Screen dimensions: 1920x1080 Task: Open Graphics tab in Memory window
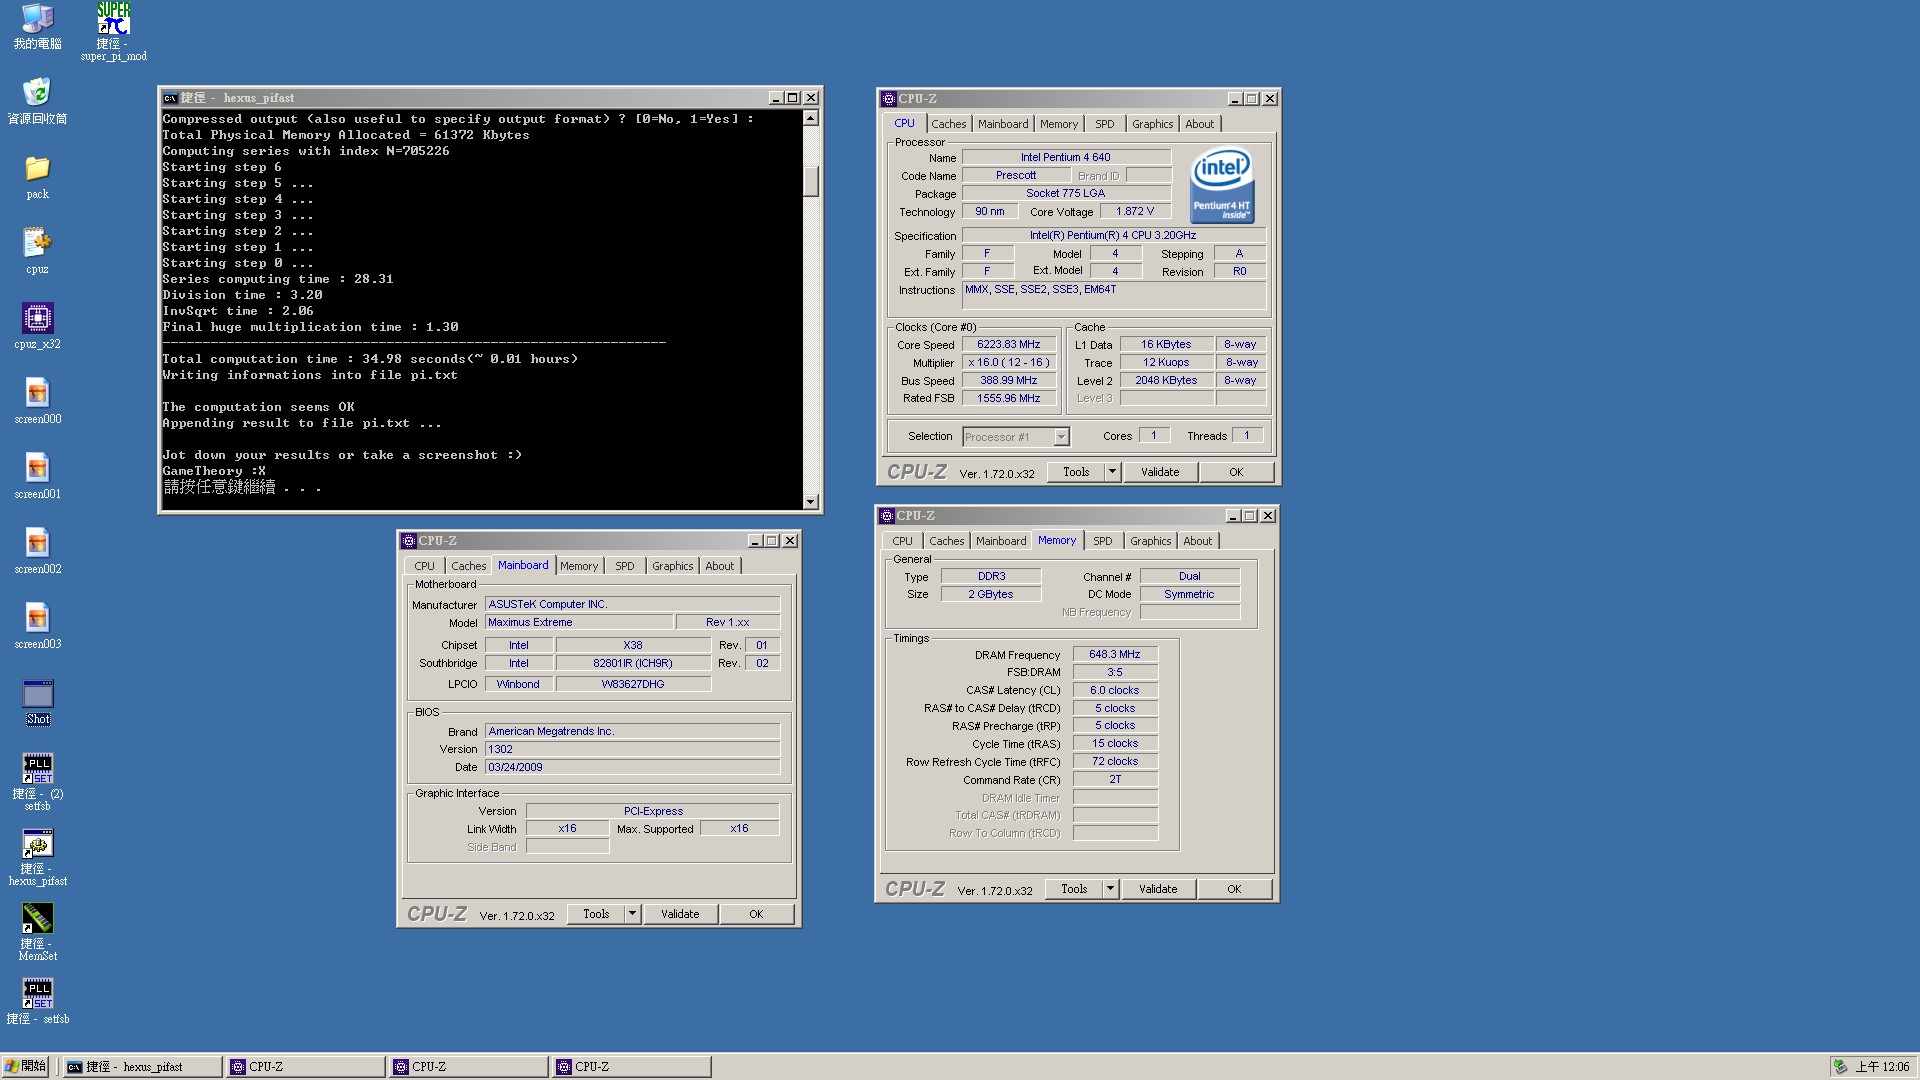(1150, 541)
